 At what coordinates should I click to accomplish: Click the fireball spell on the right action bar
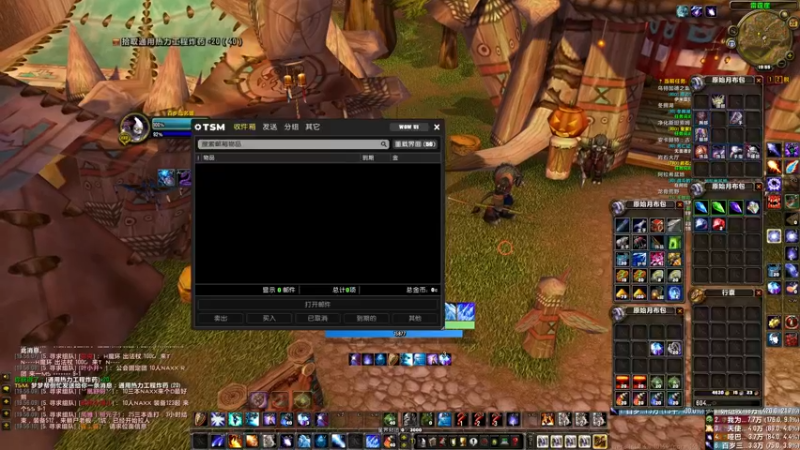click(774, 167)
